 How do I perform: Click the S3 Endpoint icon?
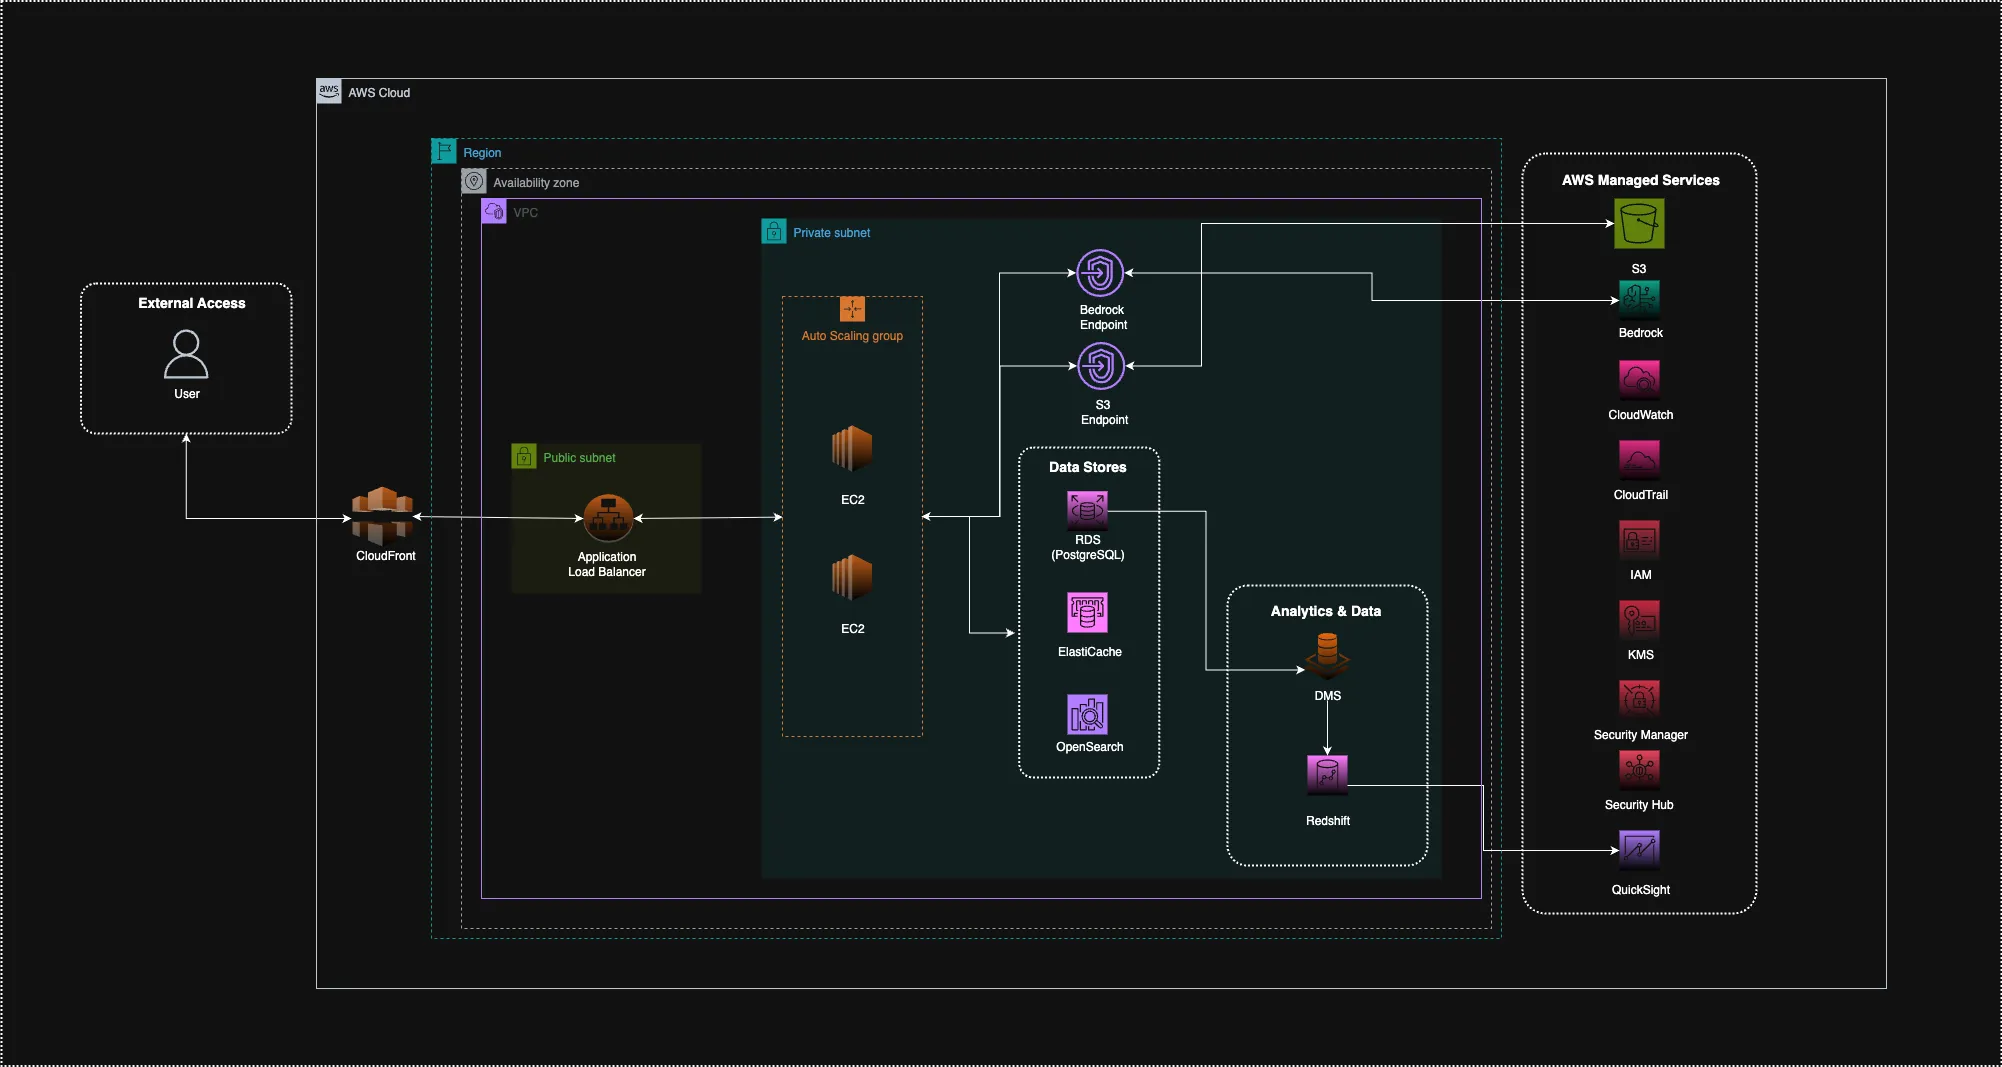1100,366
